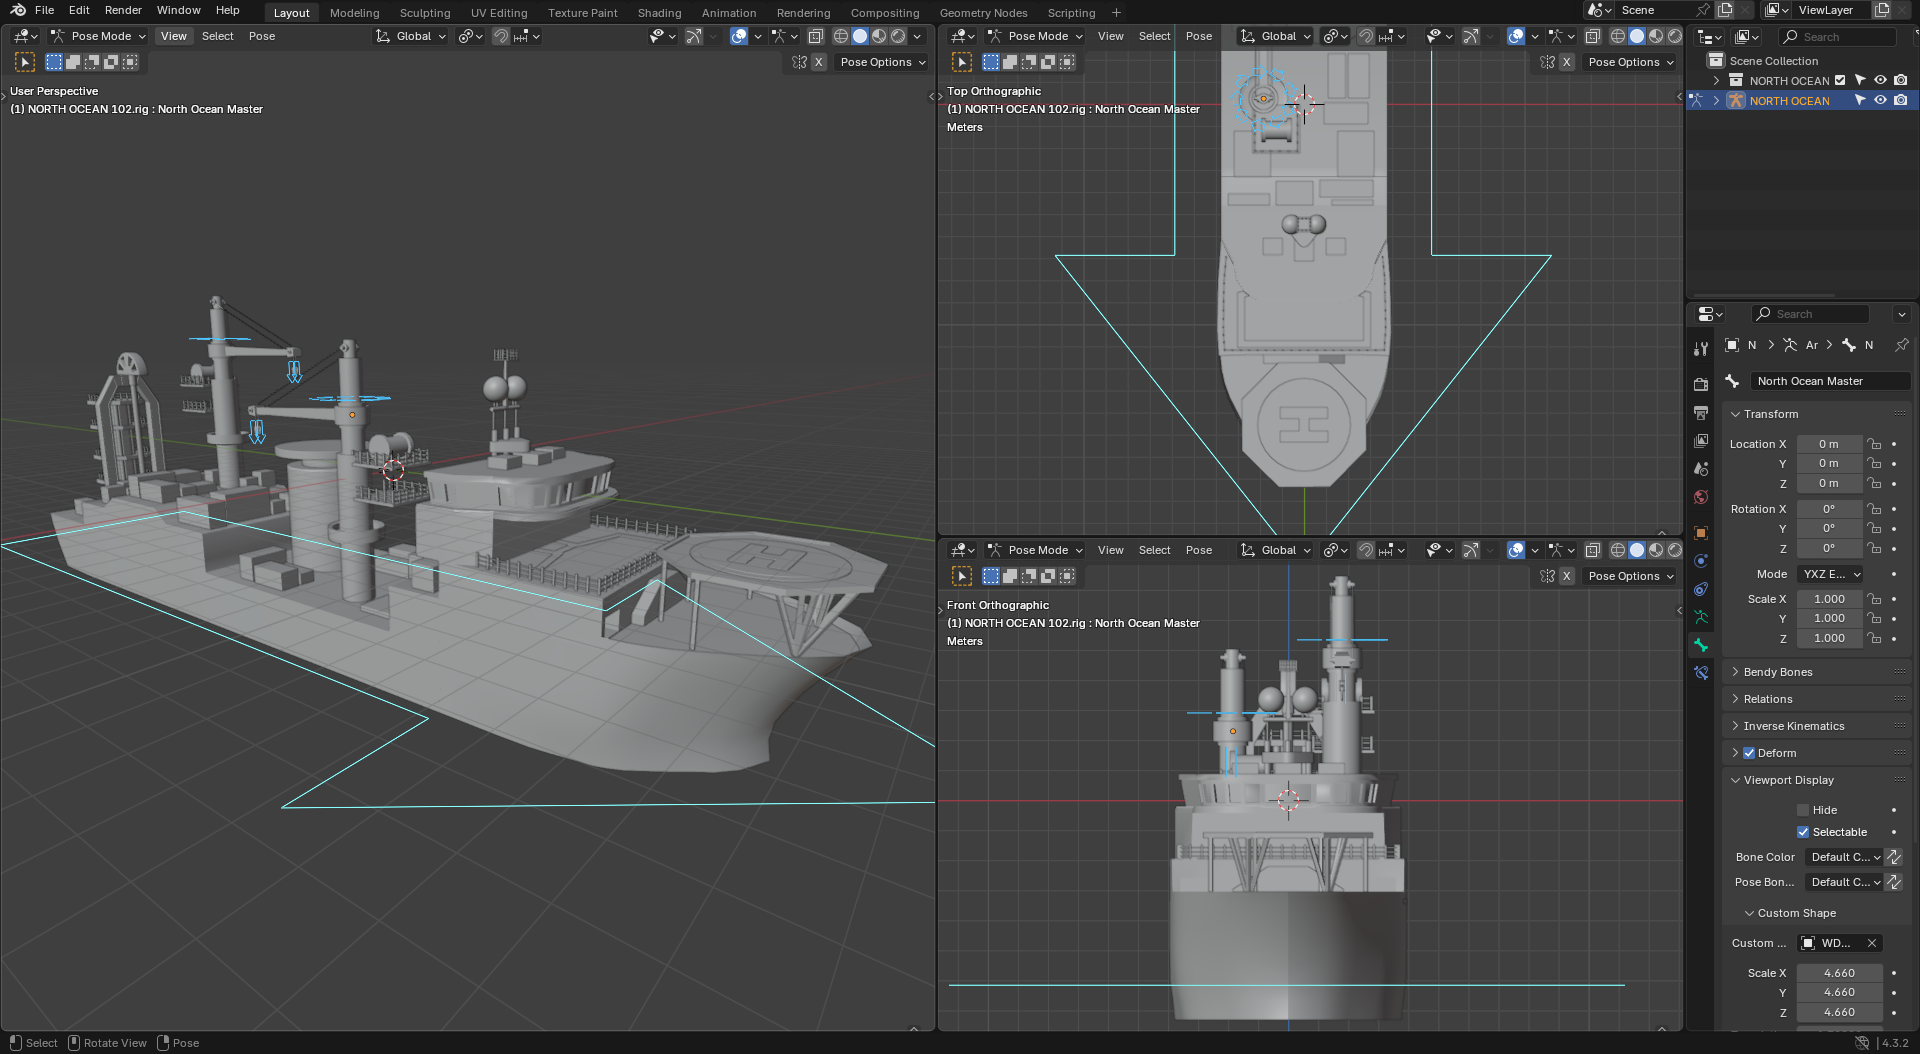Click the Custom Shape Scale X field

[1838, 973]
